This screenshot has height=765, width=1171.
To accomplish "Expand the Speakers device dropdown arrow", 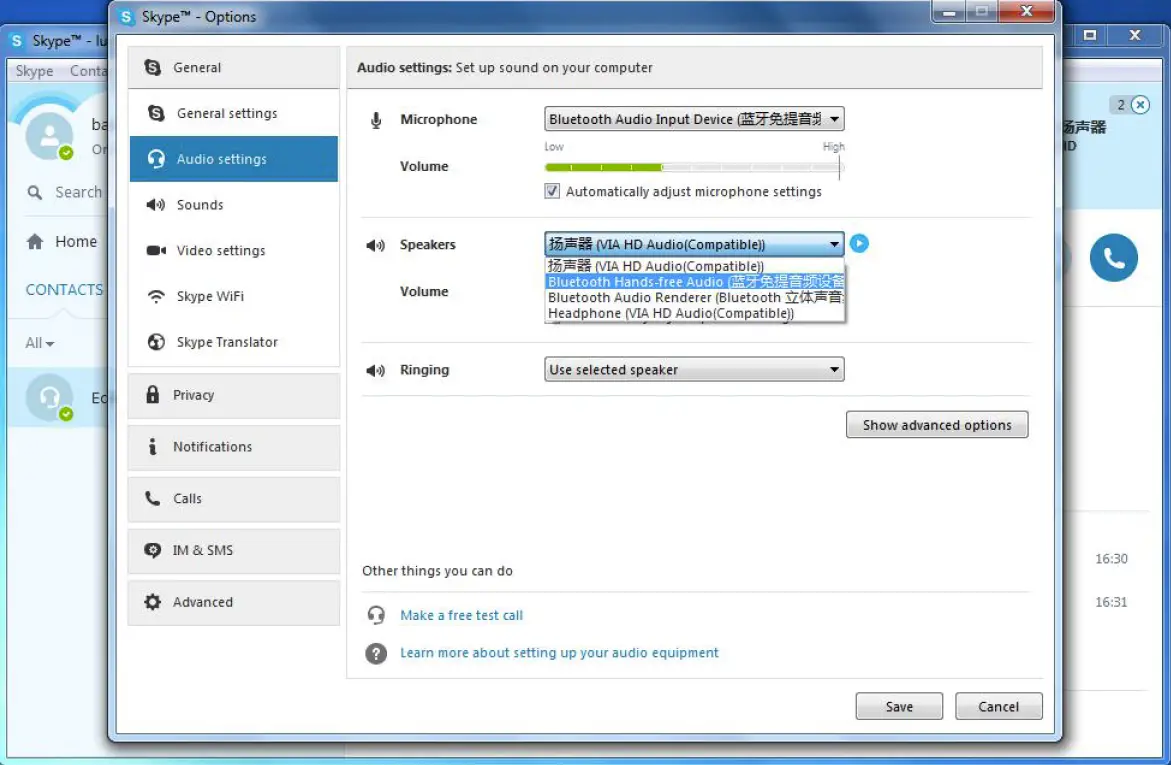I will pos(834,244).
